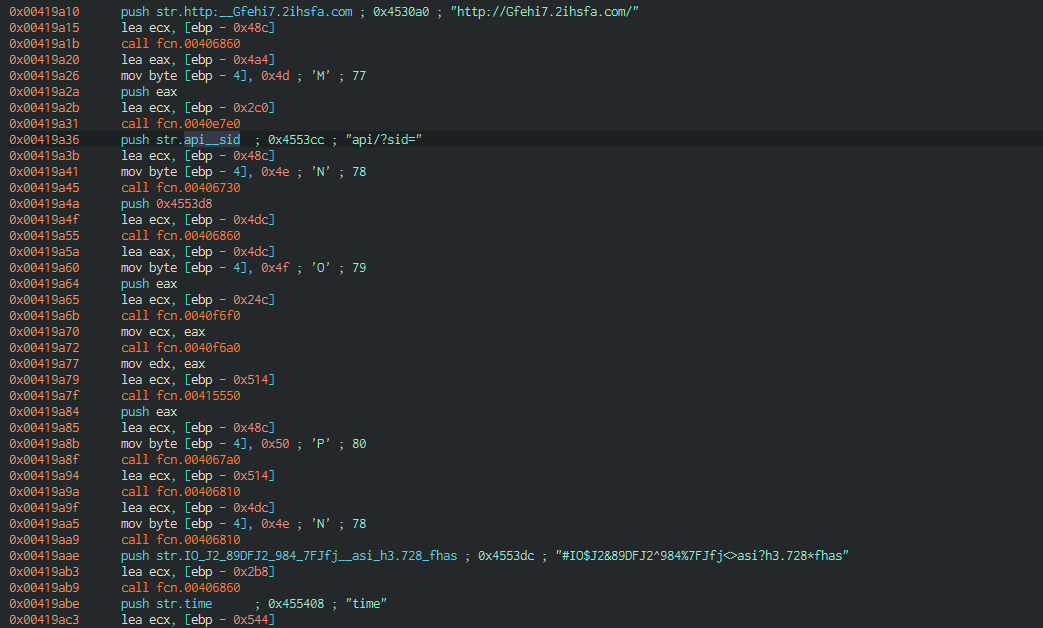
Task: Select lea ecx, [ebp - 0x514] at 0x00419a94
Action: click(198, 474)
